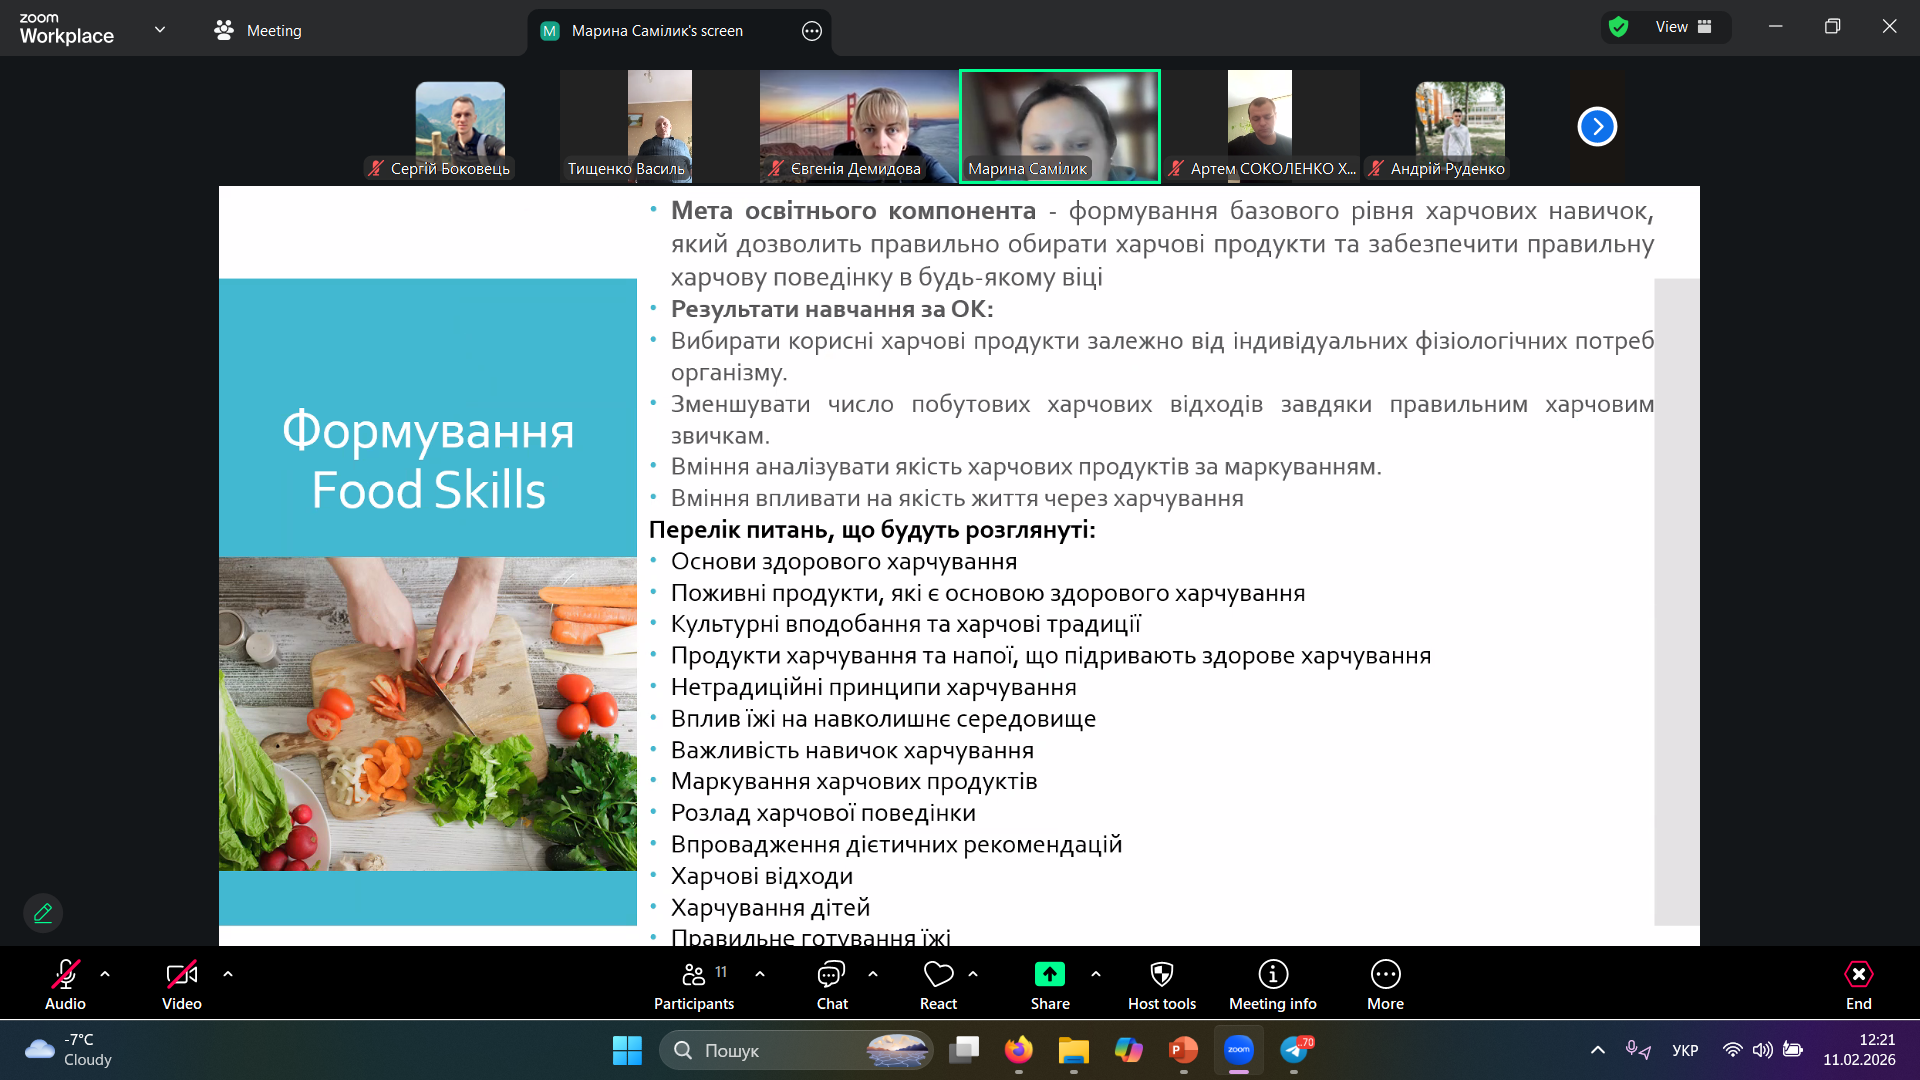Open the Chat panel
This screenshot has height=1080, width=1920.
tap(831, 974)
